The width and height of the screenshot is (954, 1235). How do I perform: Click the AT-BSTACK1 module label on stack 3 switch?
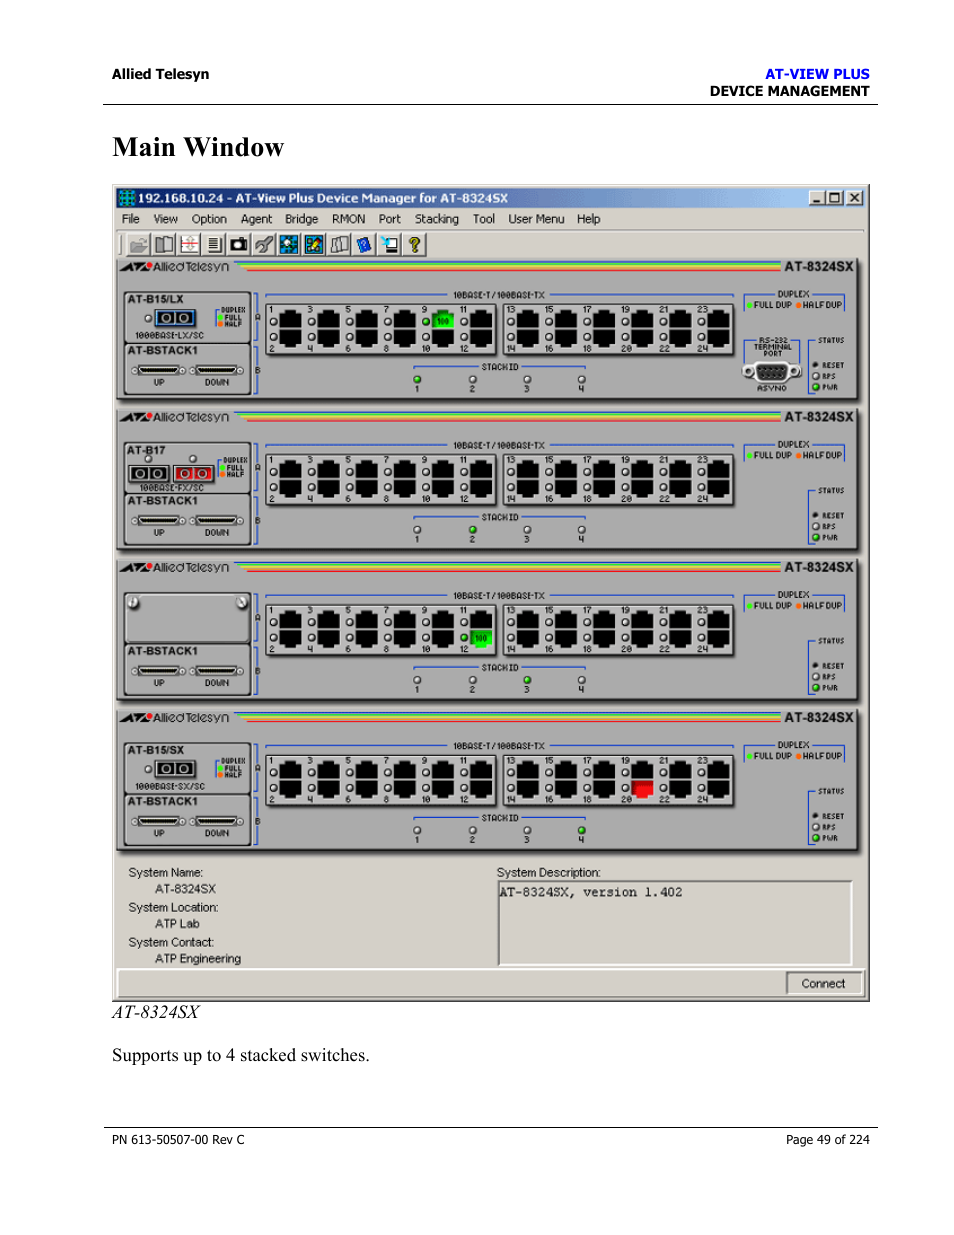tap(163, 651)
